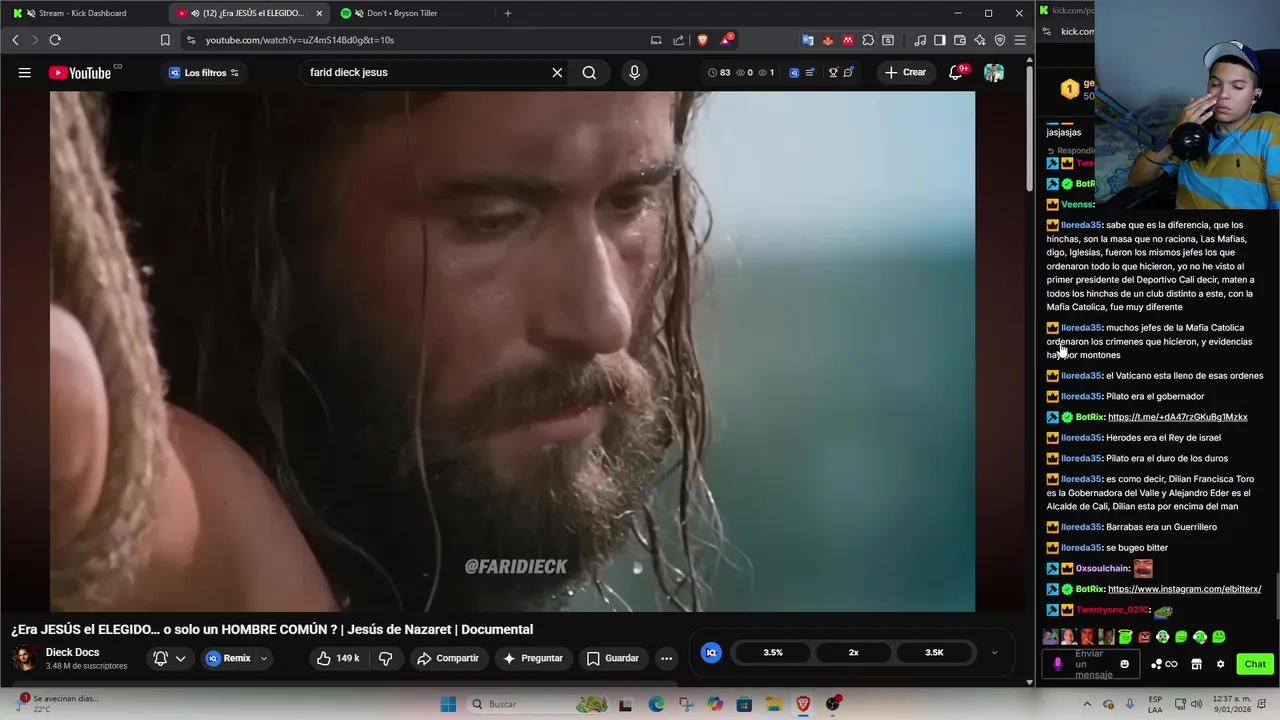Viewport: 1280px width, 720px height.
Task: Toggle the browser sidebar panel
Action: (940, 40)
